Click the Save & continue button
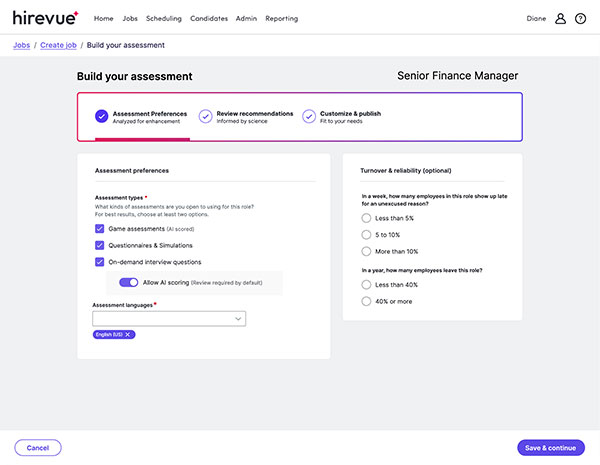 tap(551, 448)
